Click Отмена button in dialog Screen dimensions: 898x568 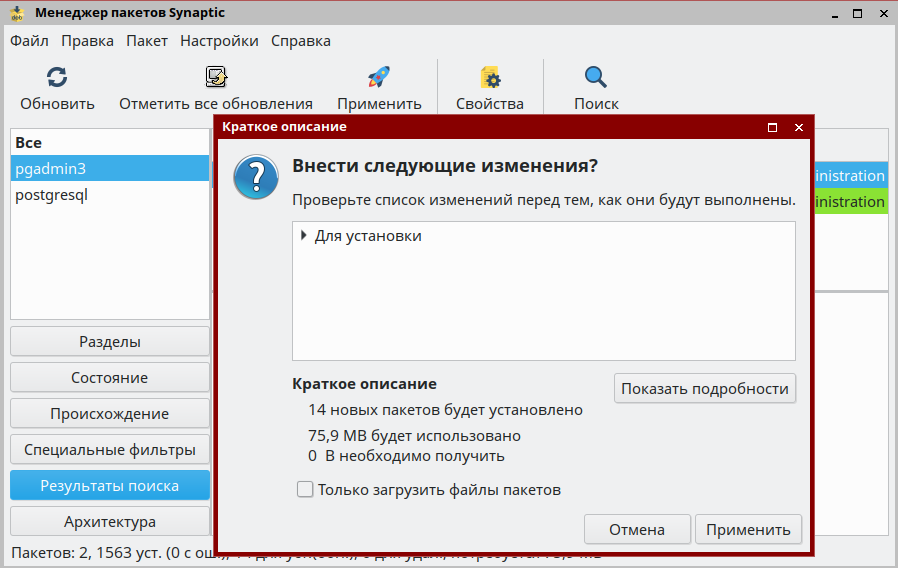(x=637, y=530)
